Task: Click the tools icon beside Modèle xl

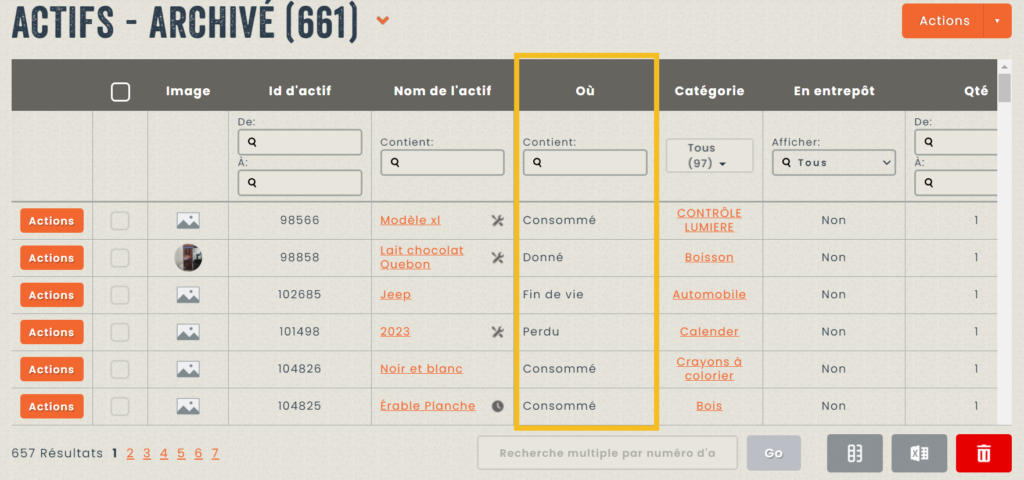Action: (x=498, y=221)
